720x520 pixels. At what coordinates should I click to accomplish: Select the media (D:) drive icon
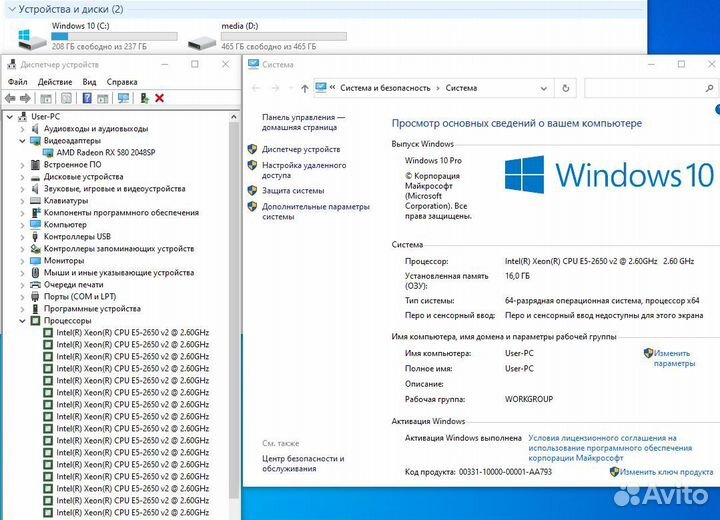point(201,40)
